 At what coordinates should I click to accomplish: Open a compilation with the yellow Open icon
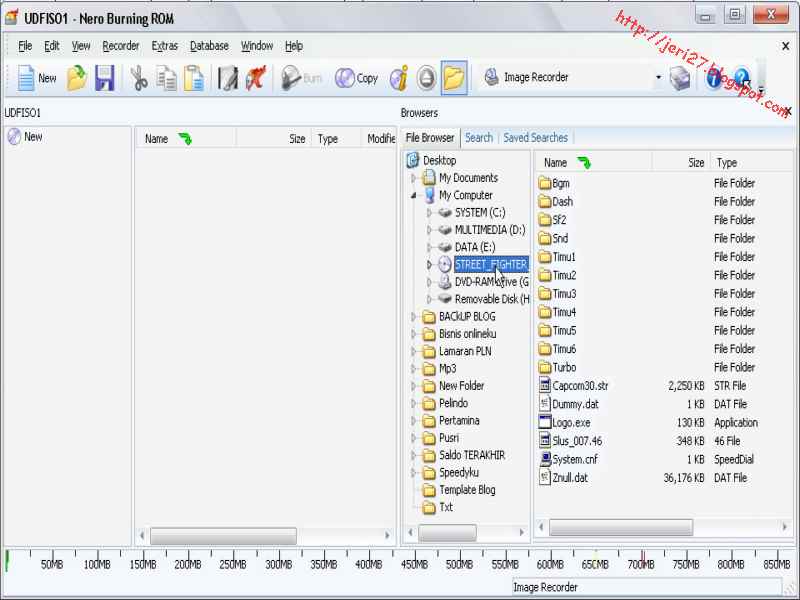[x=77, y=78]
